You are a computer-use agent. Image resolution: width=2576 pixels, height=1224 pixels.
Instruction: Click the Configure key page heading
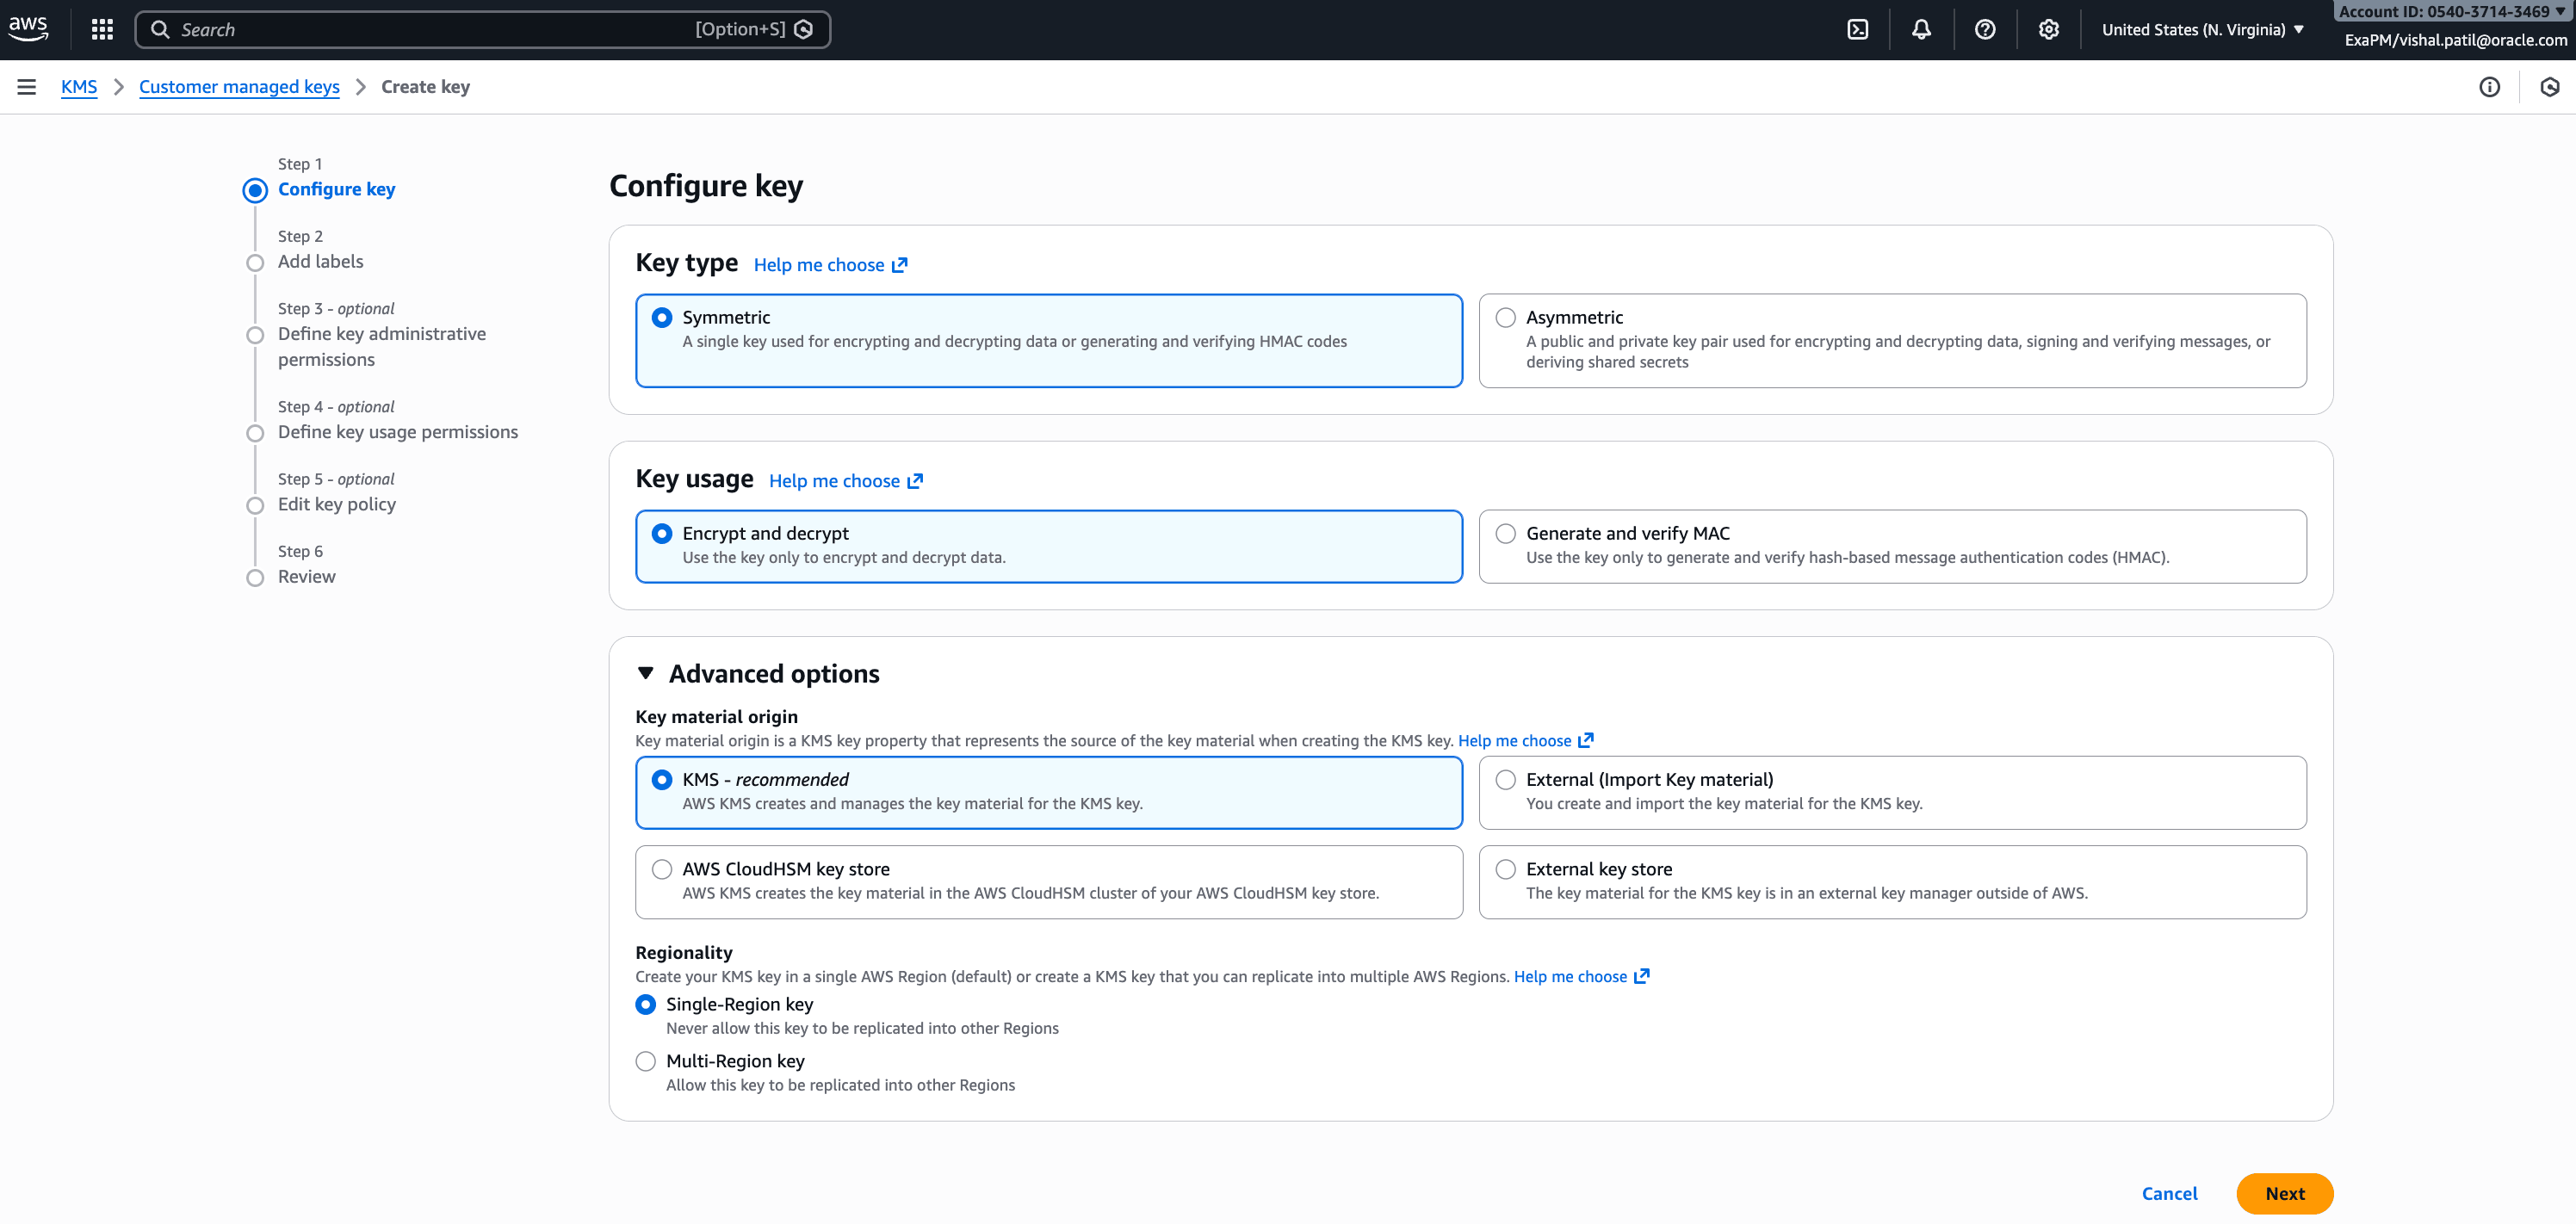point(706,186)
